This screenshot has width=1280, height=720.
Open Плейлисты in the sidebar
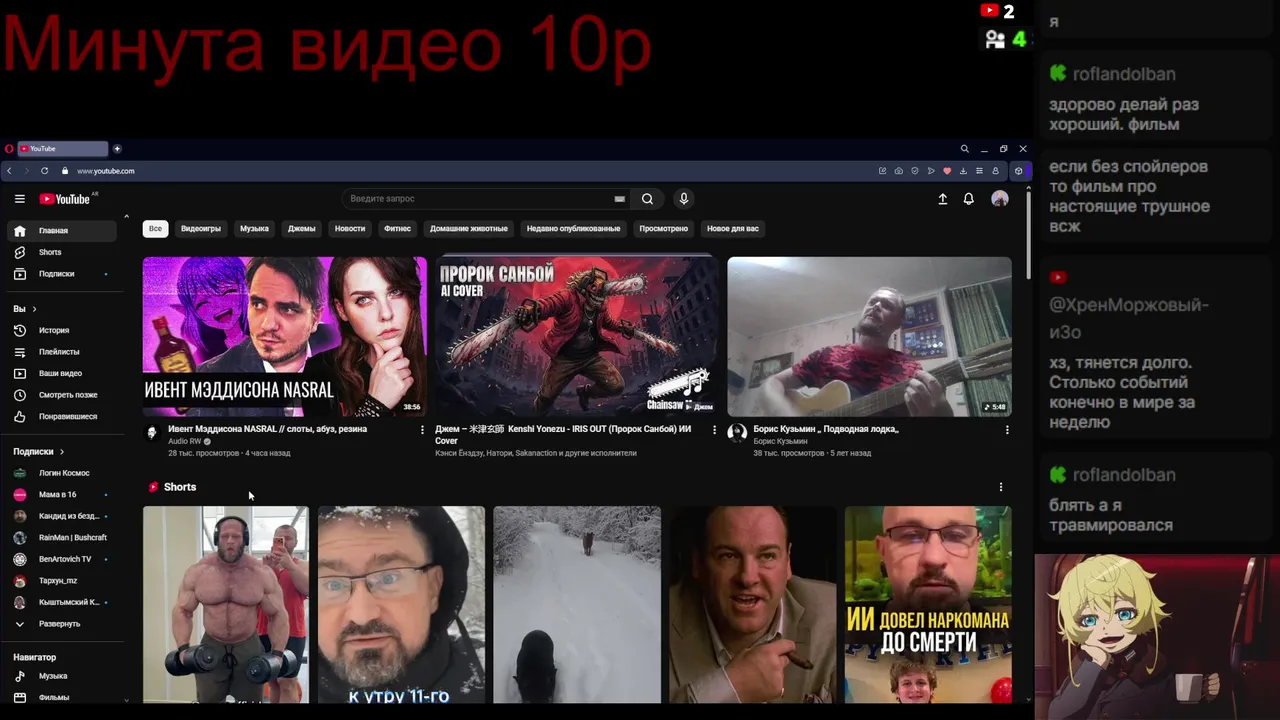coord(62,352)
